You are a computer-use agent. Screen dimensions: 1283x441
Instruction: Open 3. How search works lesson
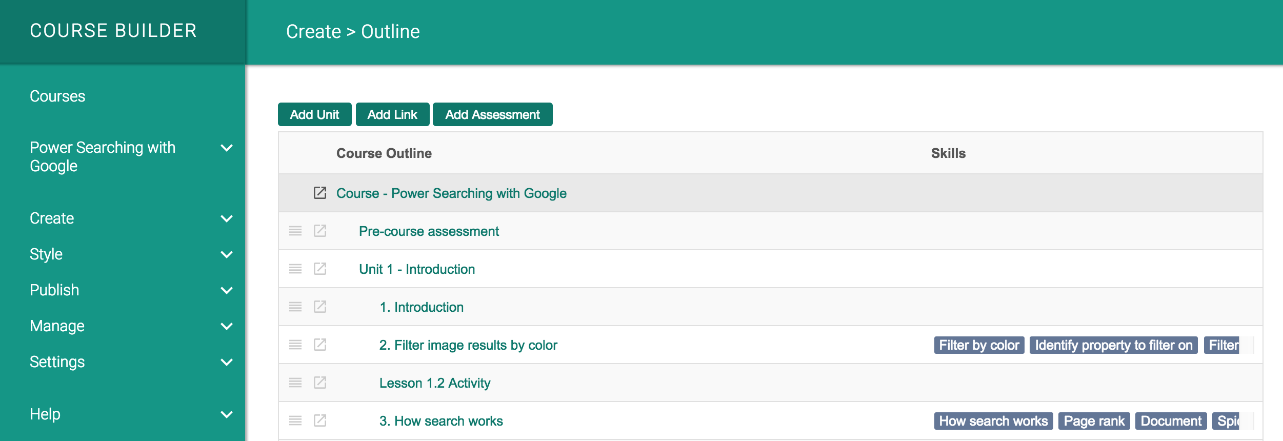pyautogui.click(x=441, y=421)
